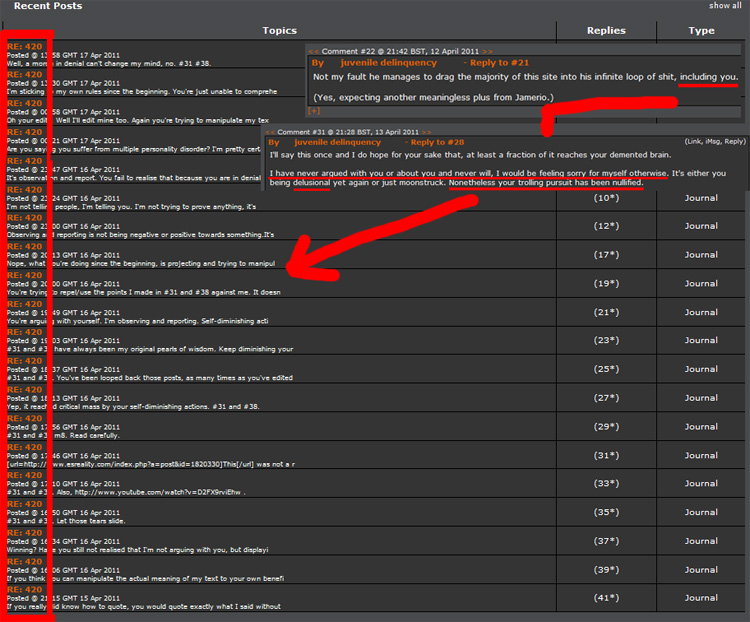Follow the 'Reply to #28' link

click(437, 142)
